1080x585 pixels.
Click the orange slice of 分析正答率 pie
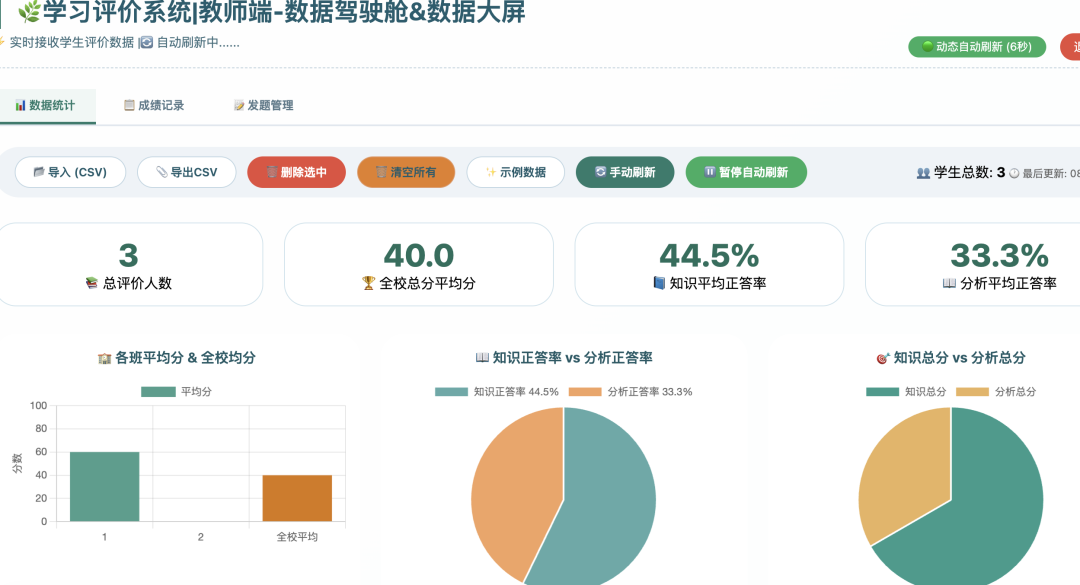point(513,489)
